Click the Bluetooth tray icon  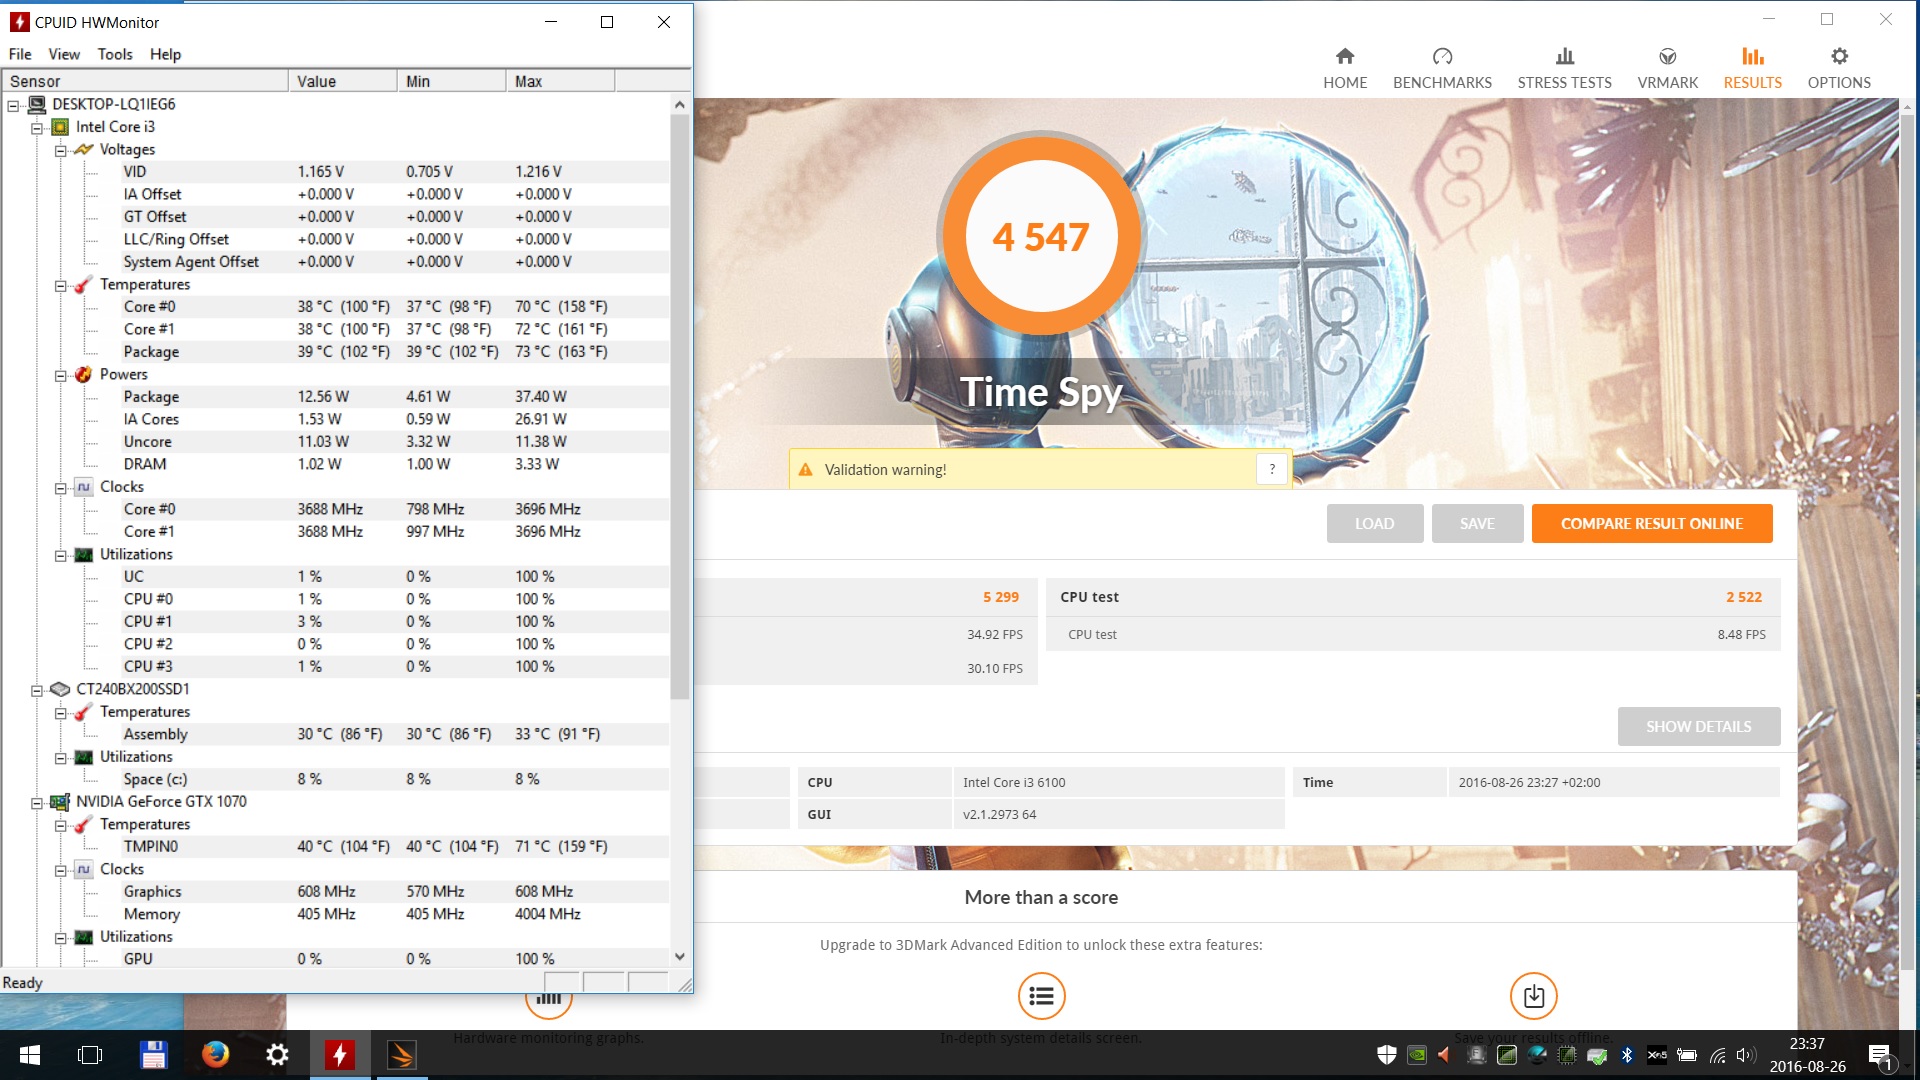[1627, 1054]
